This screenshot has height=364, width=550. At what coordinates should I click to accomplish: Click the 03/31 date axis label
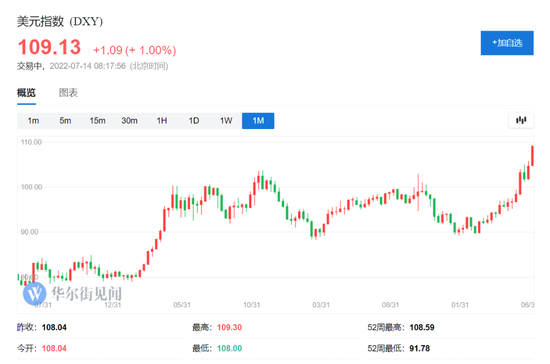[x=321, y=305]
